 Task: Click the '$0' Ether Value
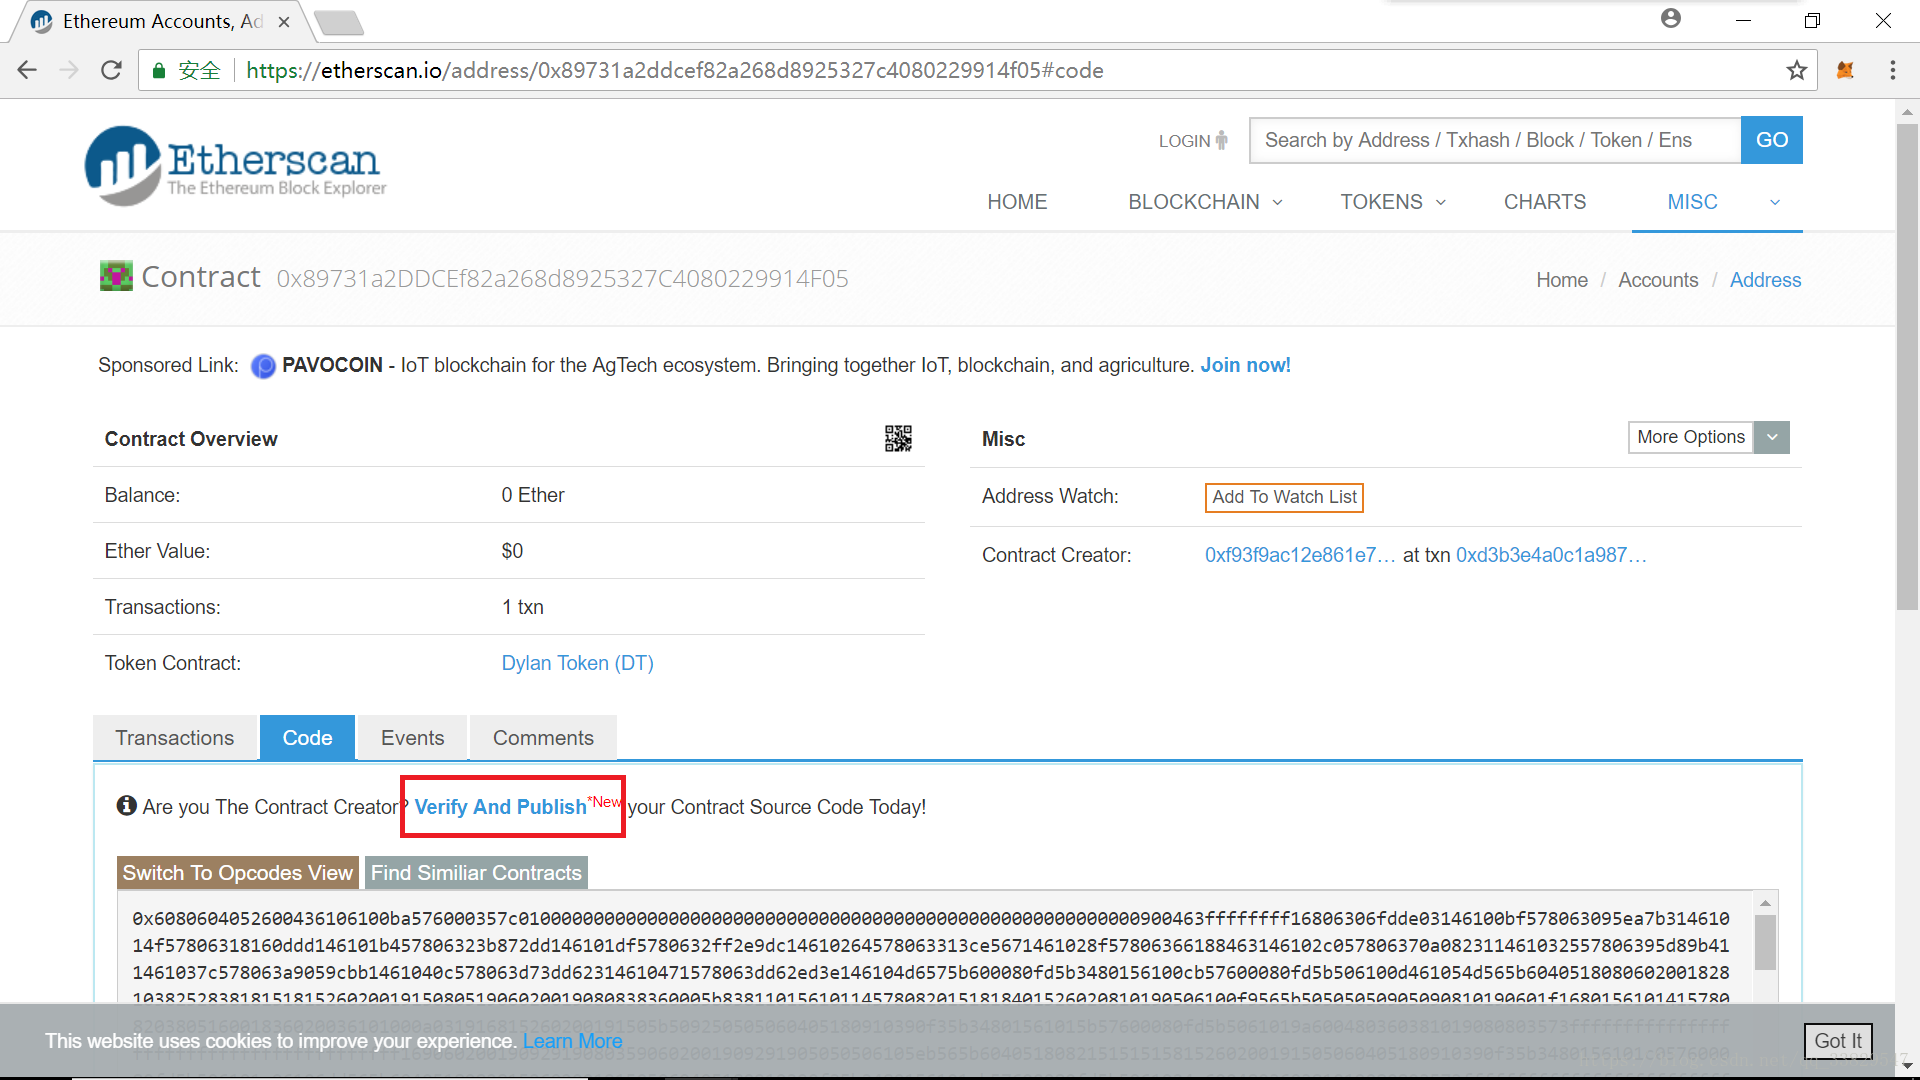512,551
